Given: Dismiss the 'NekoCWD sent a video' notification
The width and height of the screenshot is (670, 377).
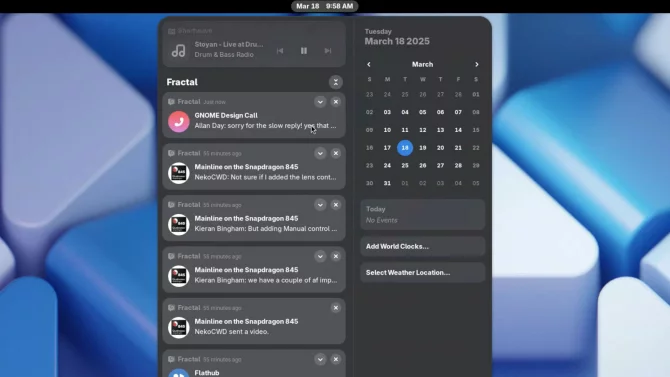Looking at the screenshot, I should (336, 308).
